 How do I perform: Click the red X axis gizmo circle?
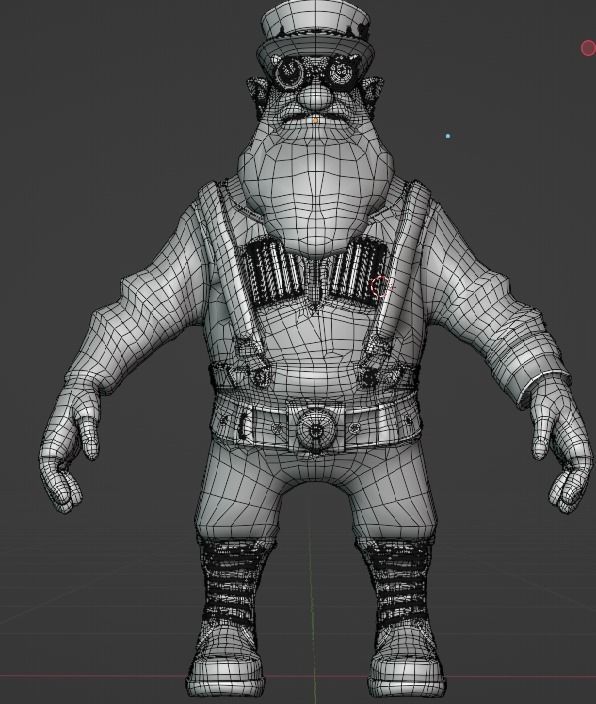click(588, 48)
